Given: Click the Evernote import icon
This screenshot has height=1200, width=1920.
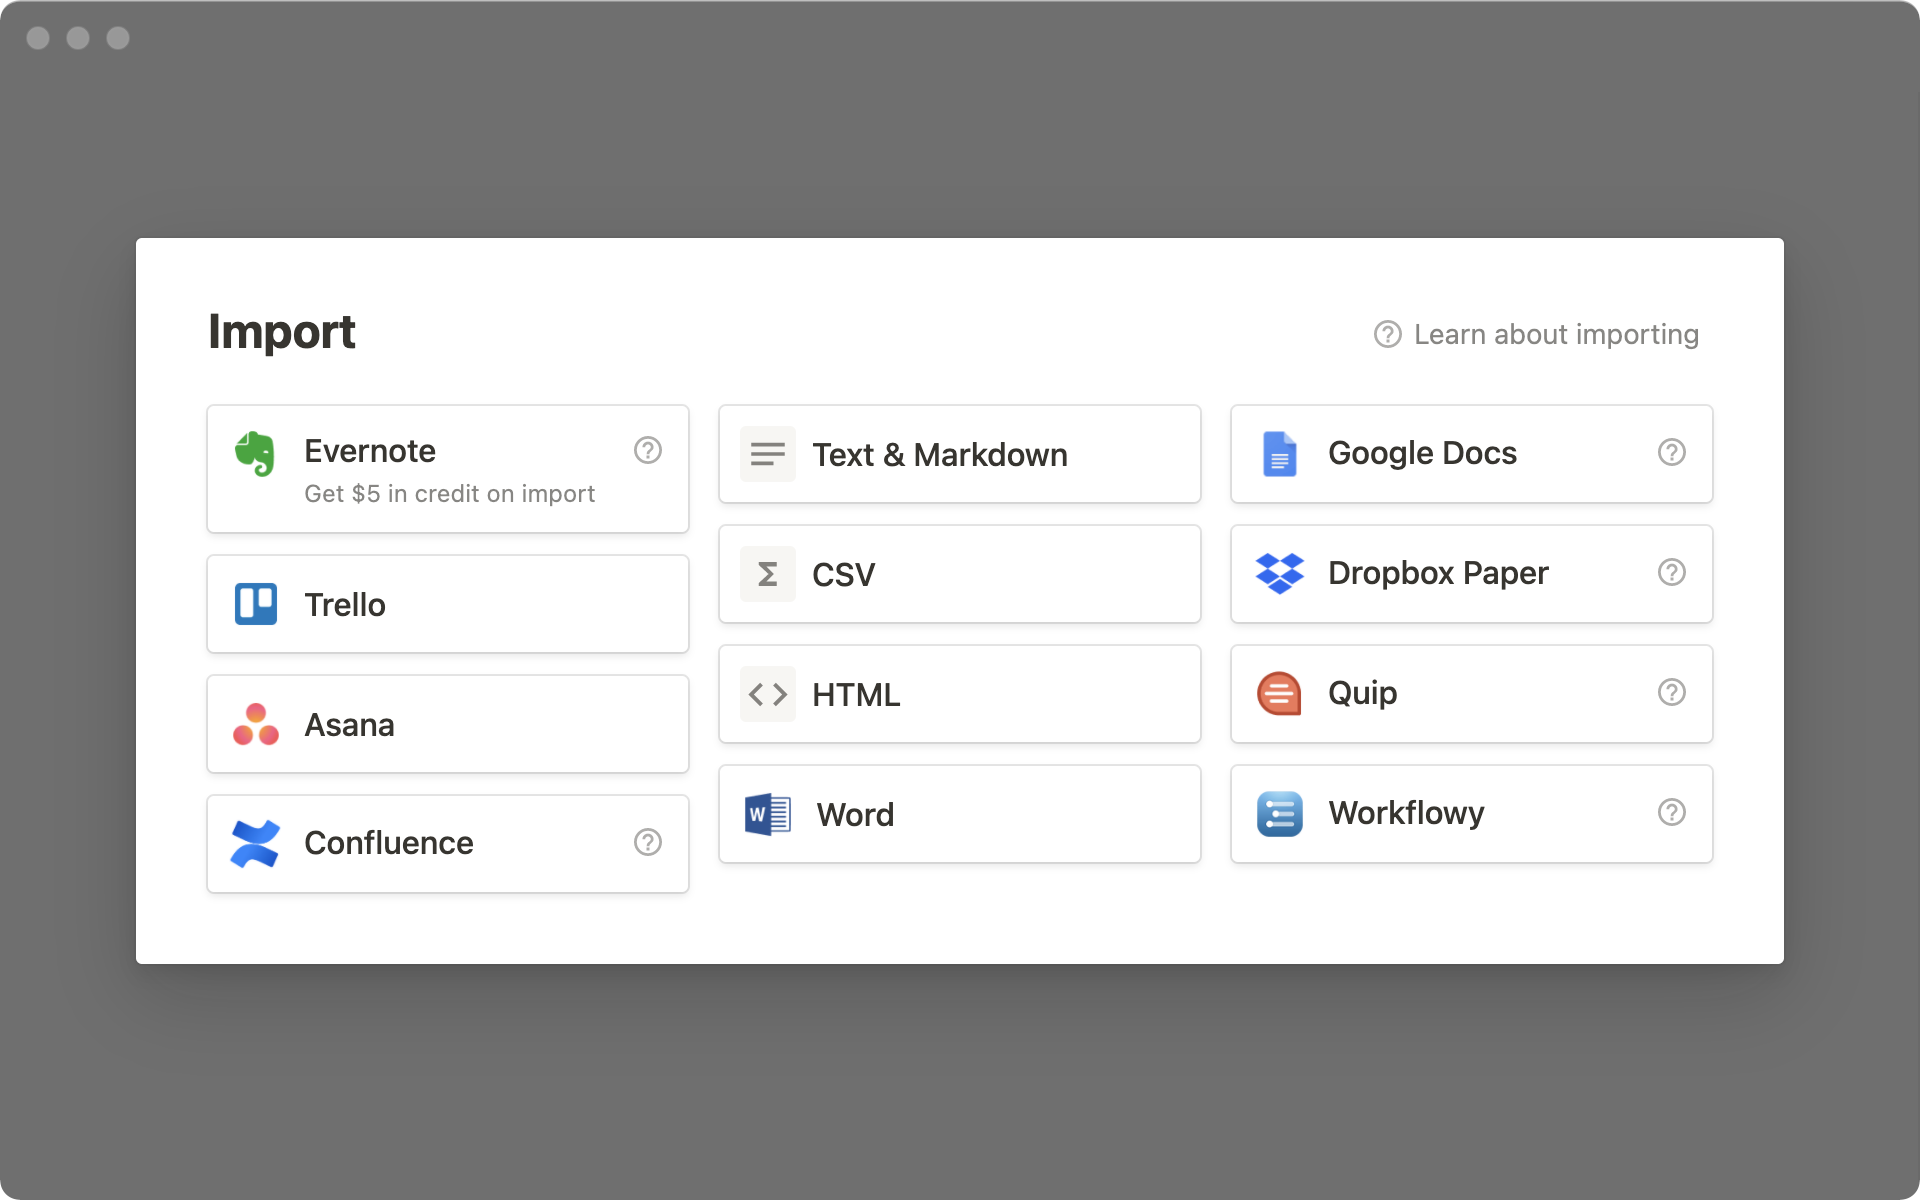Looking at the screenshot, I should tap(254, 451).
